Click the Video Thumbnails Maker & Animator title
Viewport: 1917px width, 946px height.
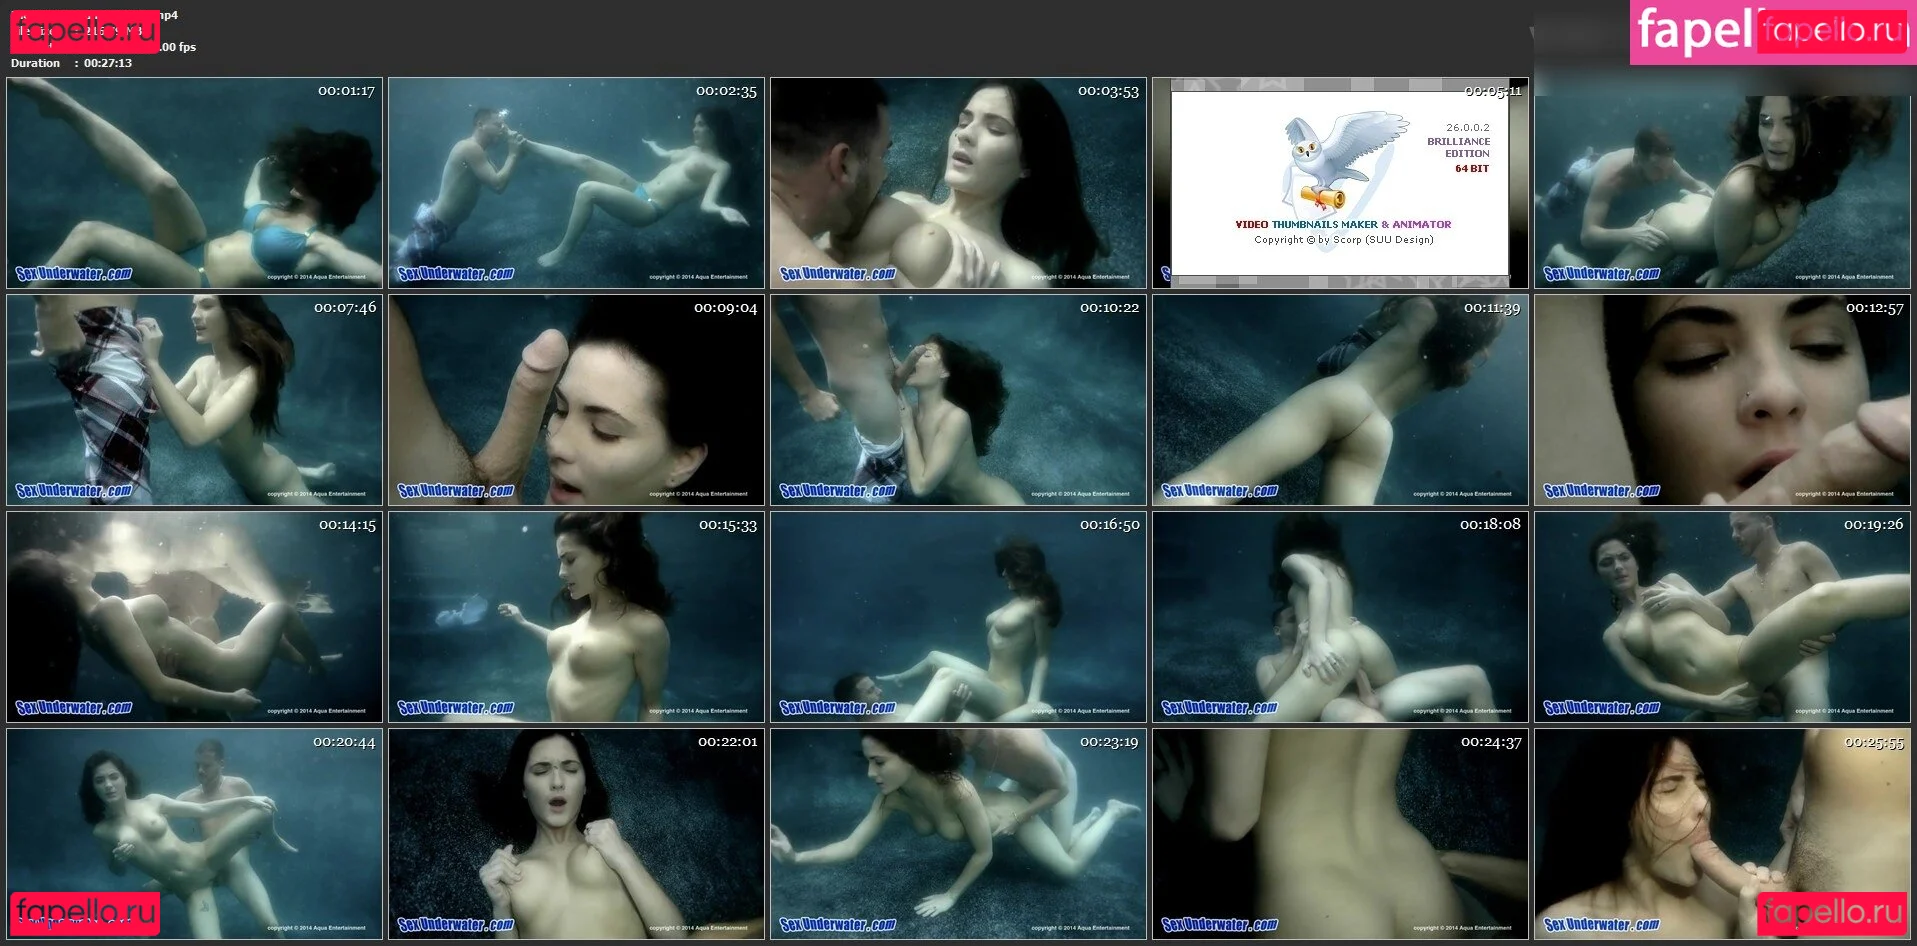[x=1343, y=225]
